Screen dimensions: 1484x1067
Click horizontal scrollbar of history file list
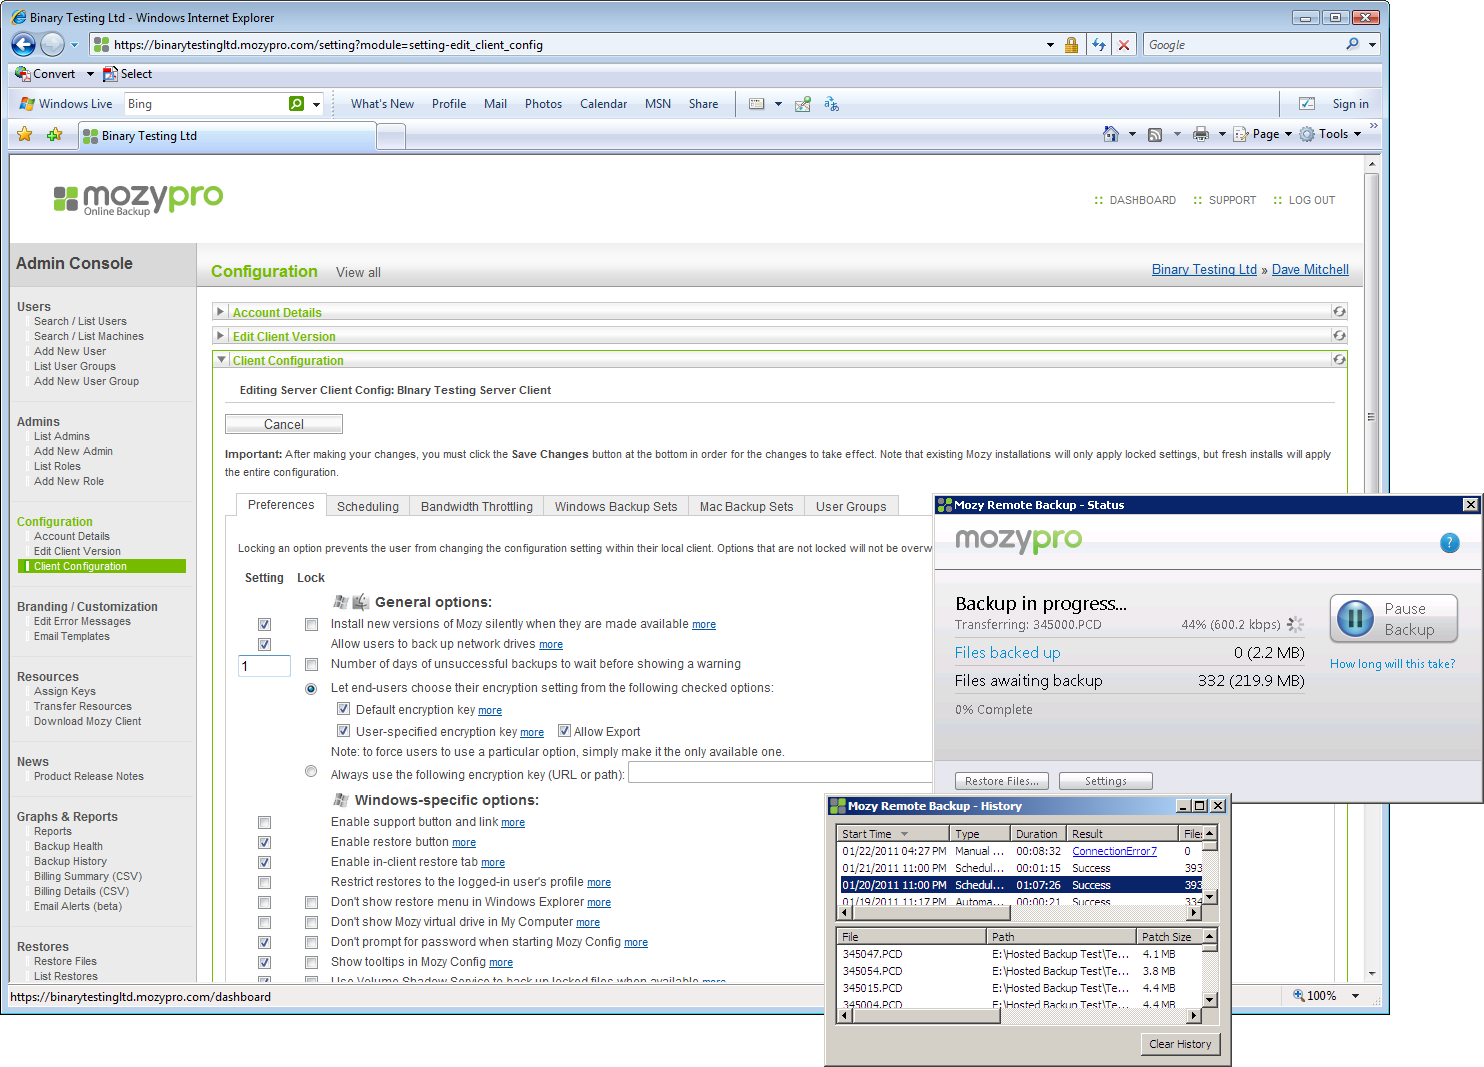coord(1020,1016)
